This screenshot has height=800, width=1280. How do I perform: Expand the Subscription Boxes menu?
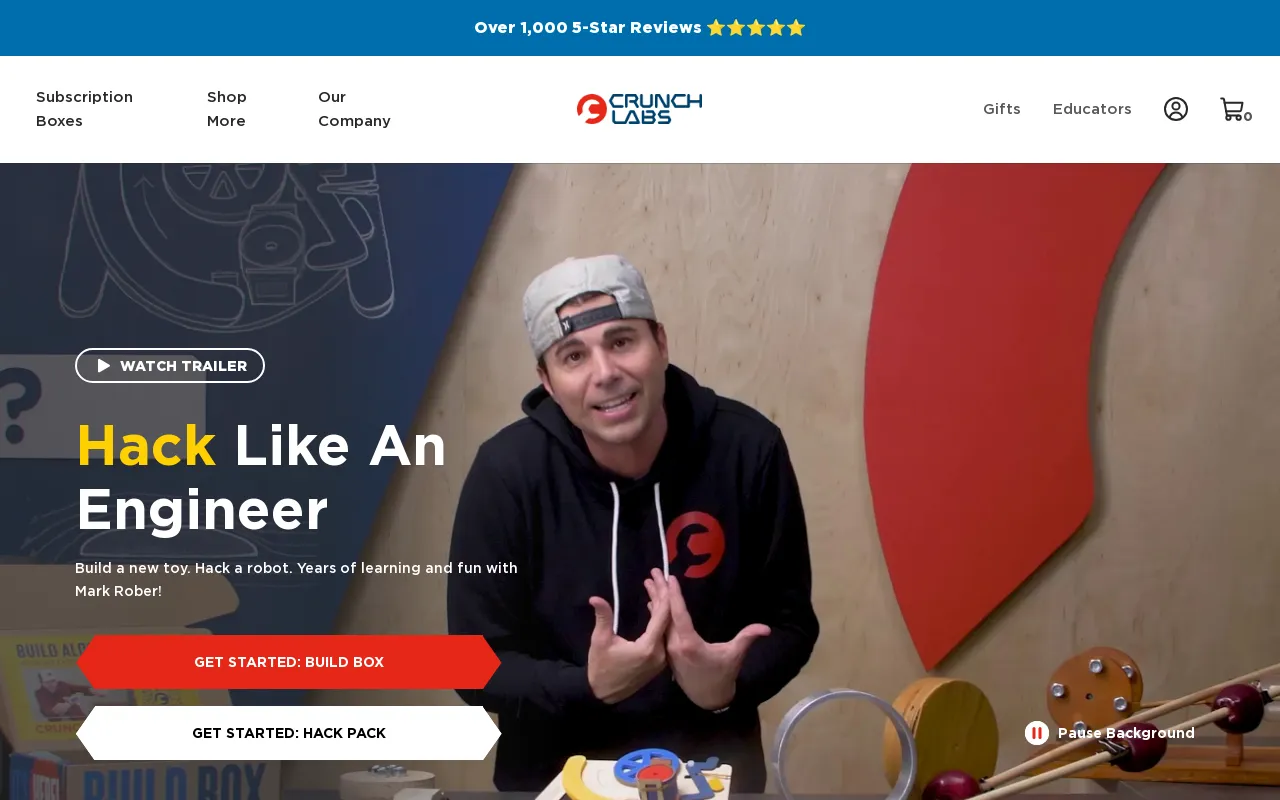(x=85, y=109)
